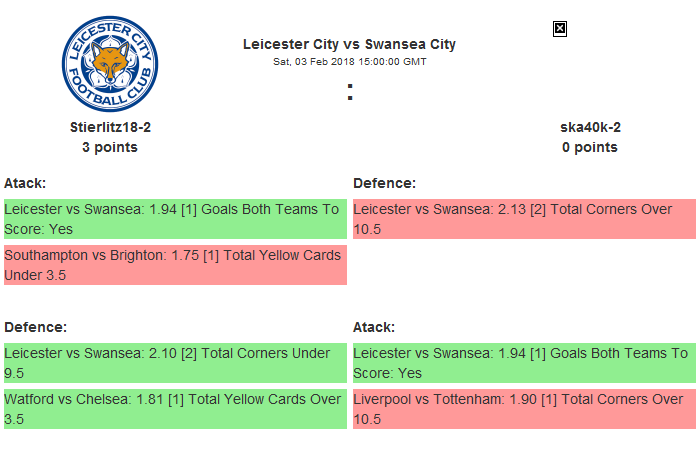
Task: Click Atack heading above the Southampton vs Brighton bet
Action: point(25,183)
